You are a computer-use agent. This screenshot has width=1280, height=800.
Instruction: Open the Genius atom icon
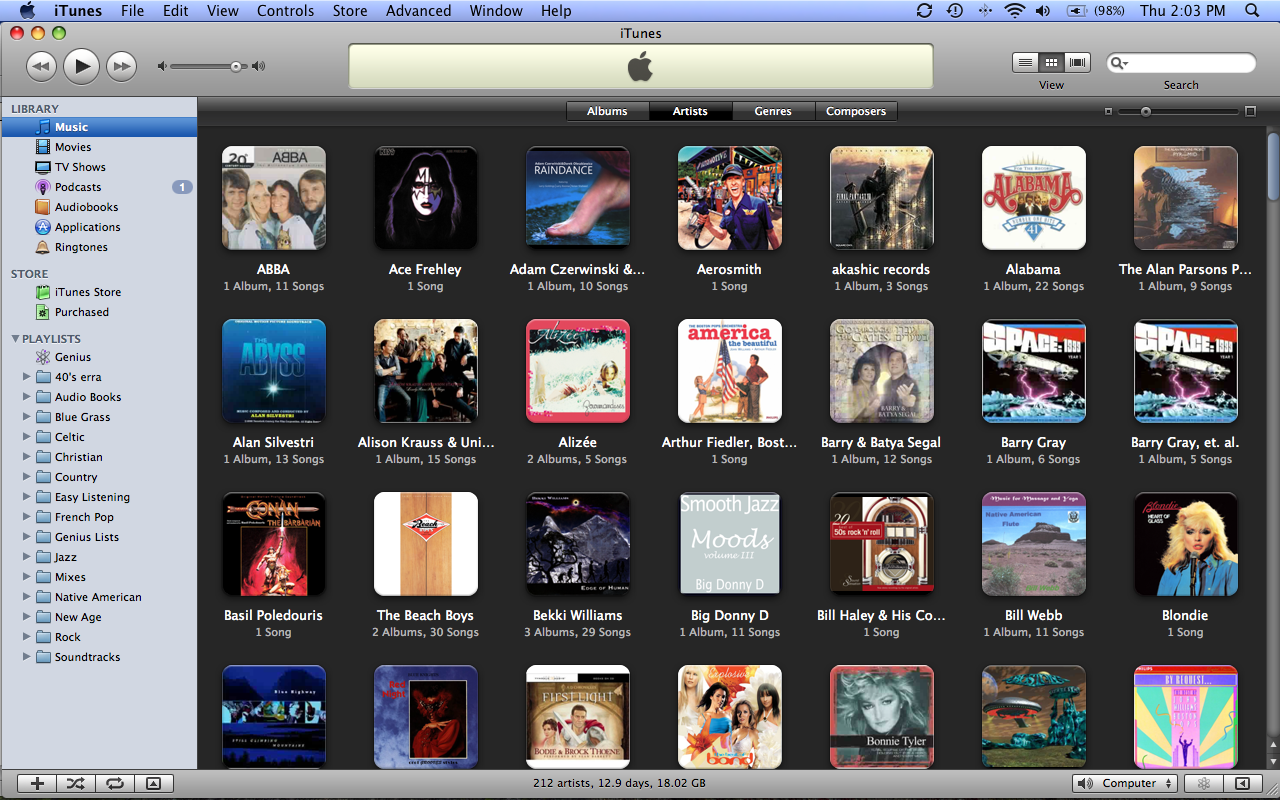[x=43, y=357]
